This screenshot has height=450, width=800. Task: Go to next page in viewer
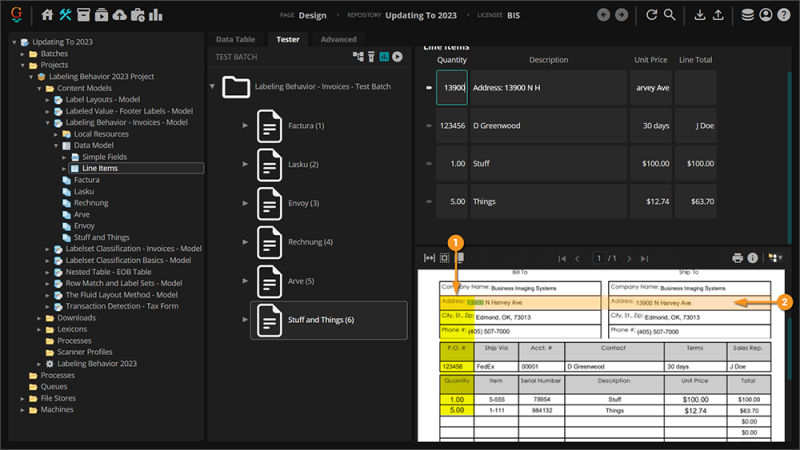[628, 258]
